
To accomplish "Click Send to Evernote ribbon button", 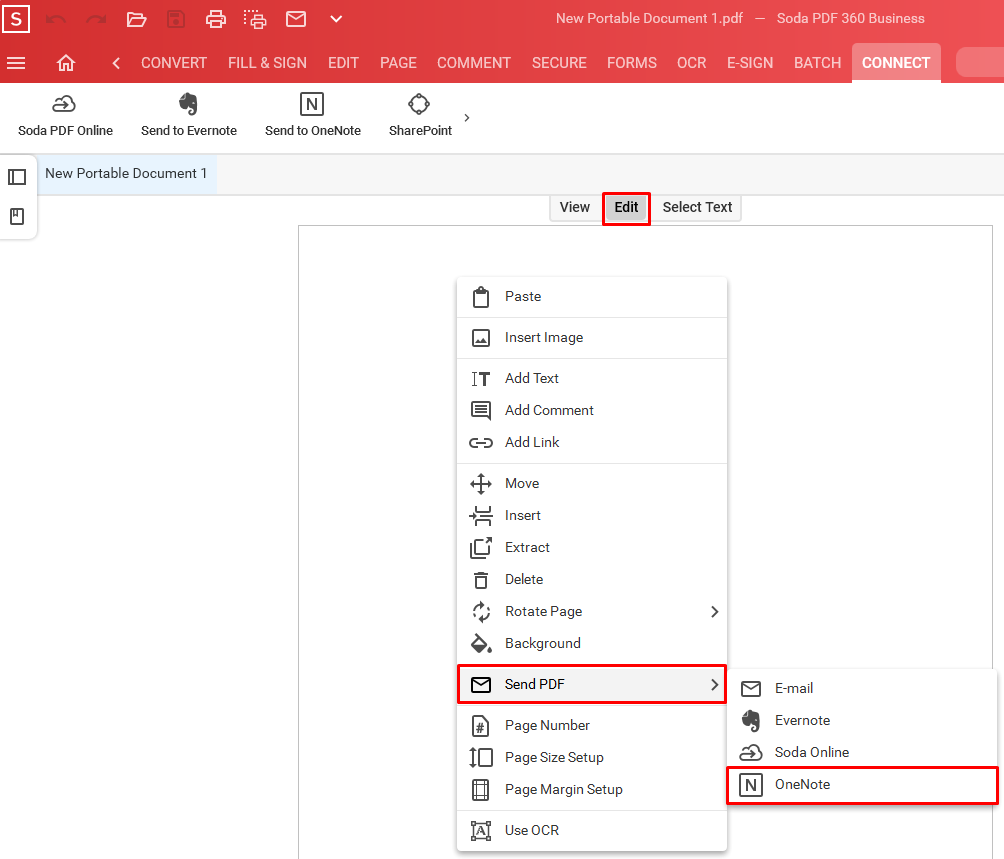I will pos(189,116).
